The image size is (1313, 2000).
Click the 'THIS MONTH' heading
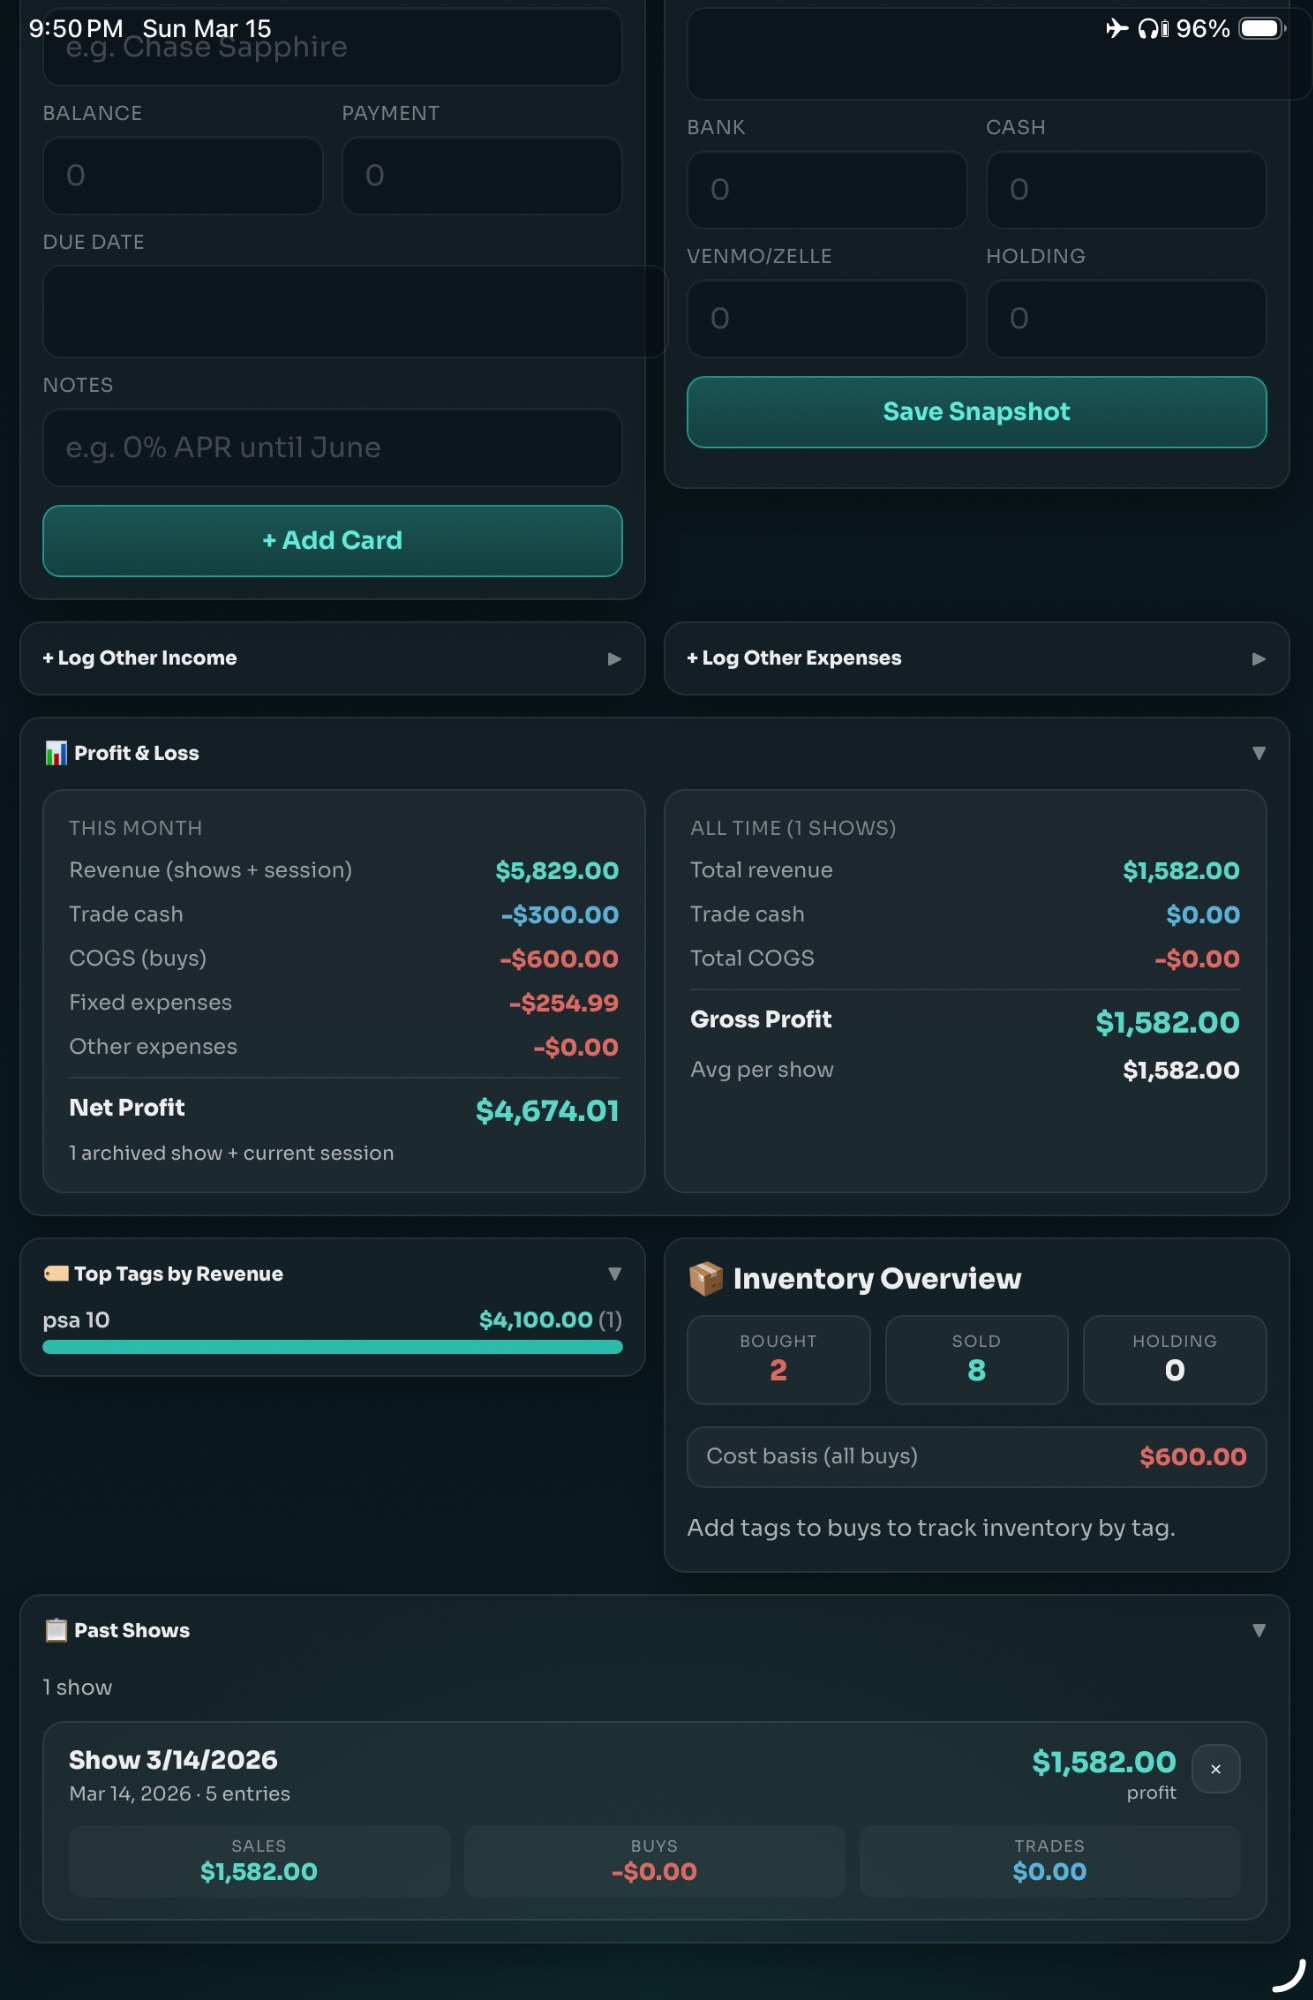click(x=136, y=828)
